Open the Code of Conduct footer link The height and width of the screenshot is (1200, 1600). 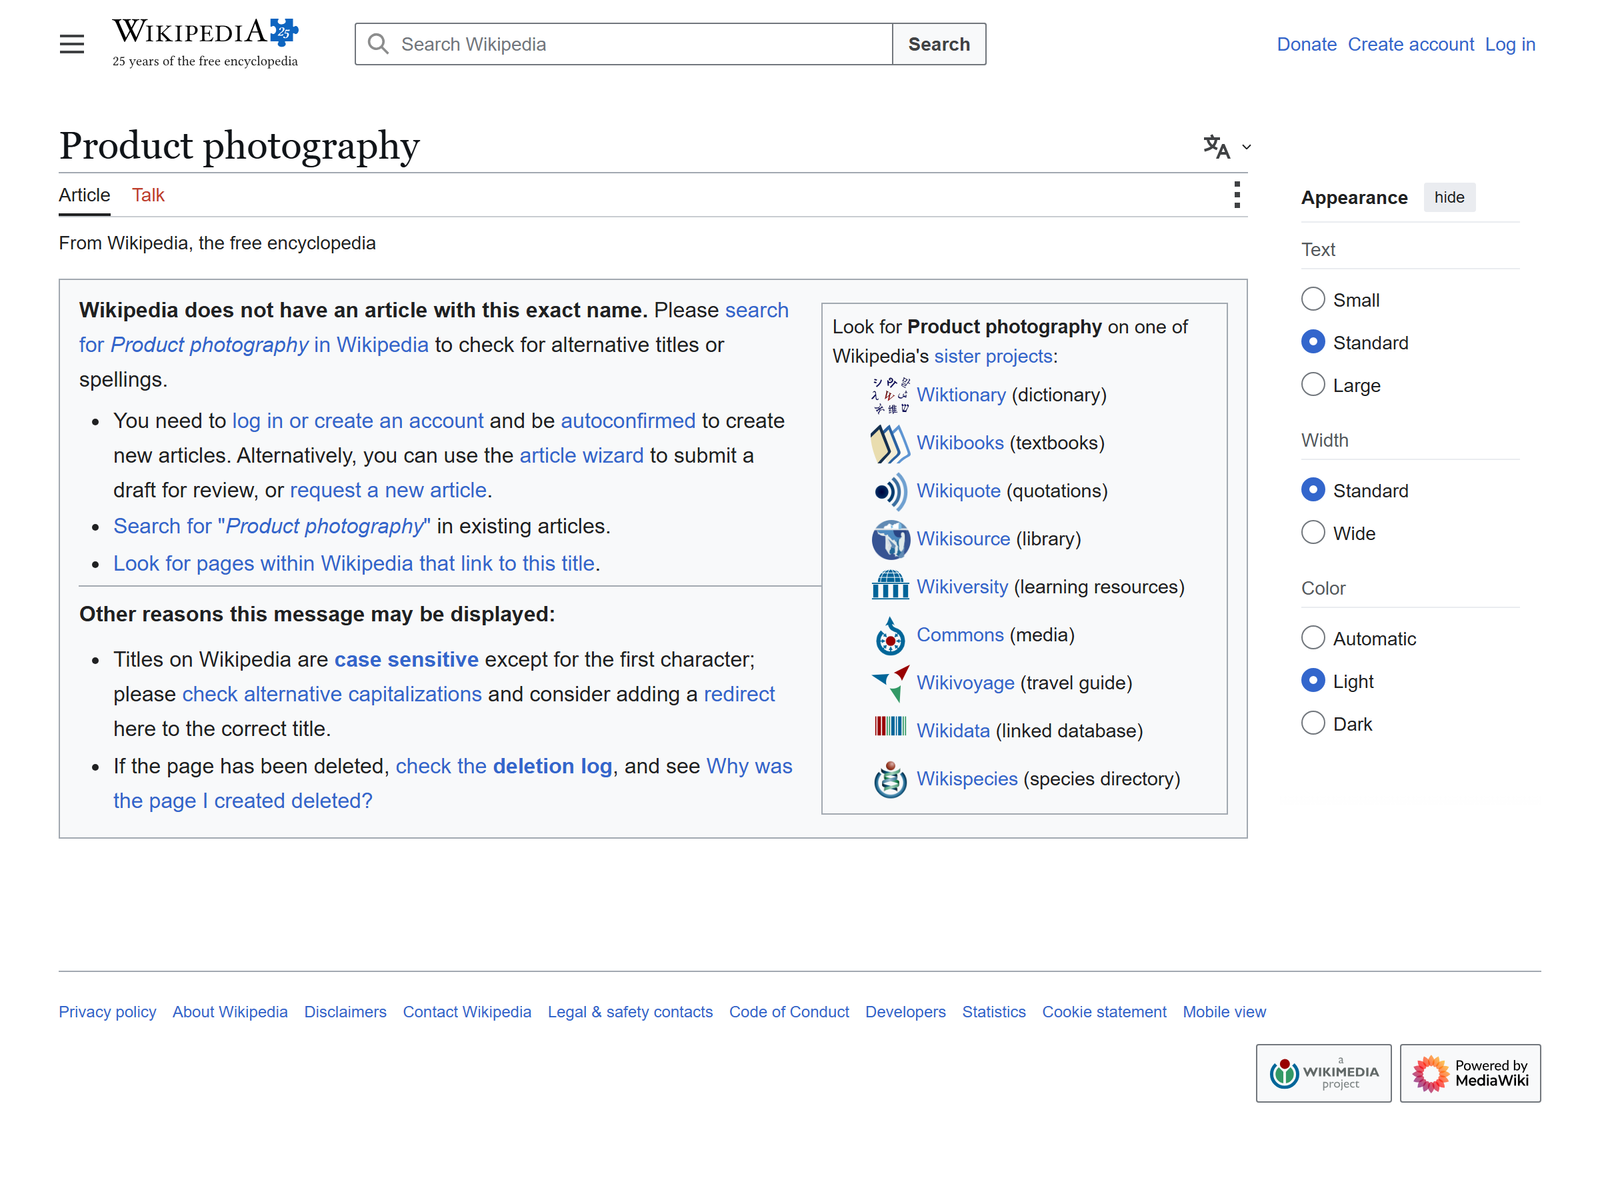tap(789, 1012)
